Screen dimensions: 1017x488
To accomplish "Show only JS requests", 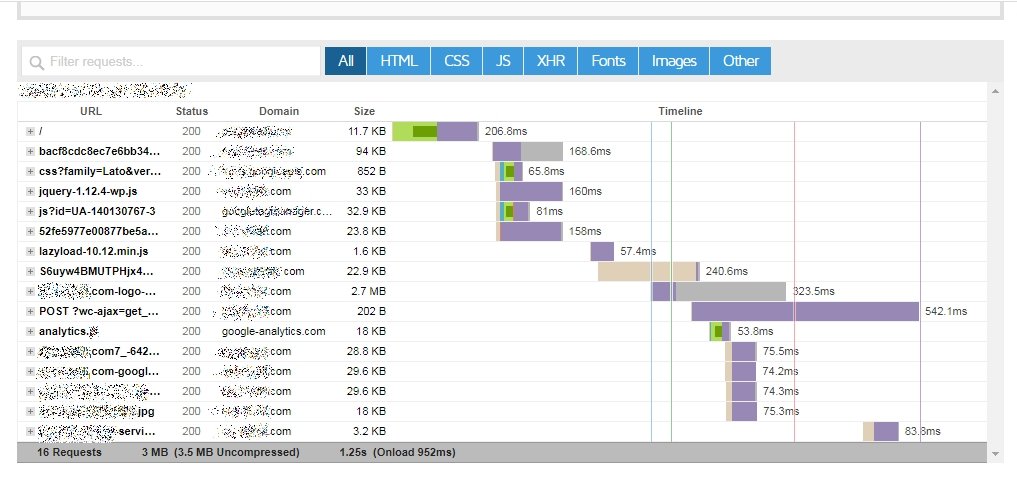I will [503, 61].
